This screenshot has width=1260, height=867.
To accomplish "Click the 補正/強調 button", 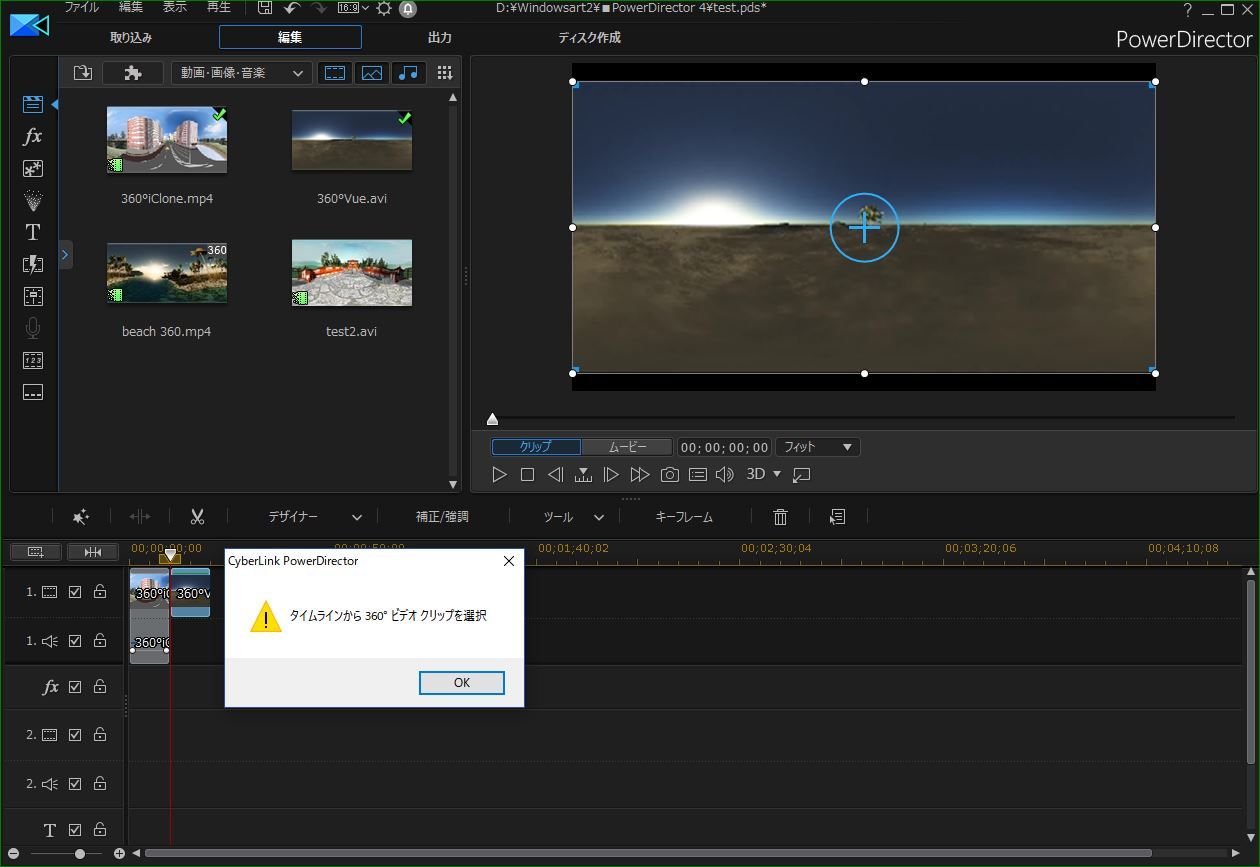I will pos(442,517).
